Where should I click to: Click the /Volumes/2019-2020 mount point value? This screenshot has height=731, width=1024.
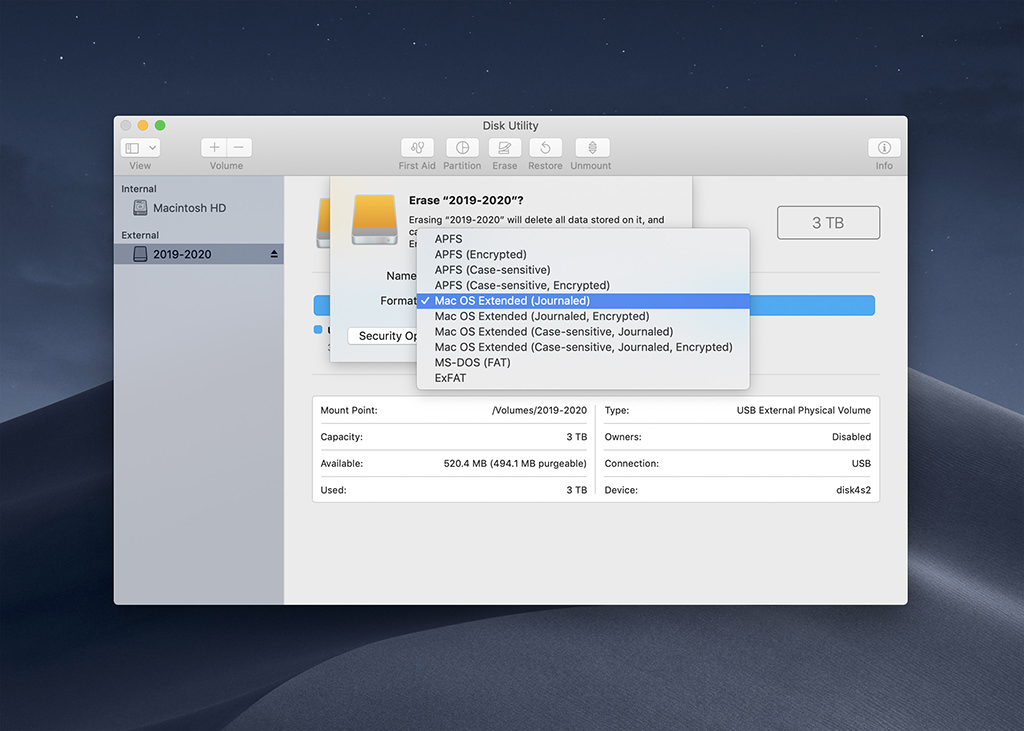coord(539,410)
